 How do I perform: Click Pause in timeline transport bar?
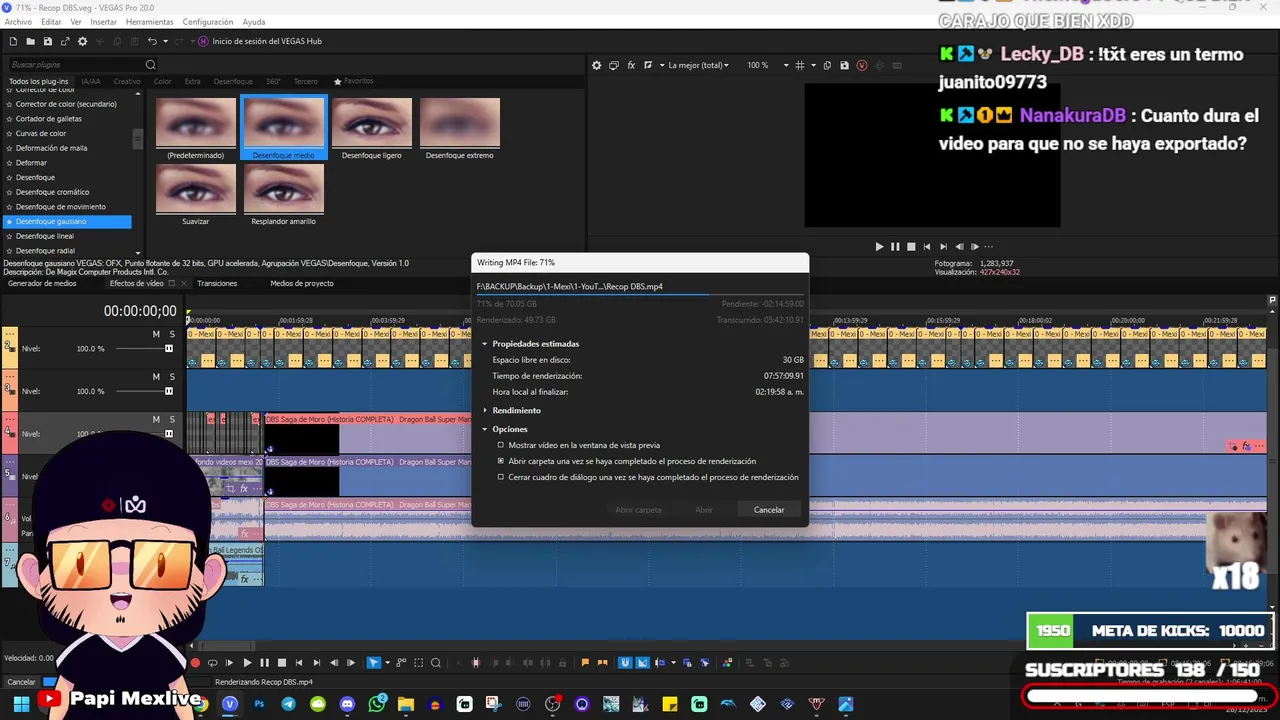click(x=264, y=662)
